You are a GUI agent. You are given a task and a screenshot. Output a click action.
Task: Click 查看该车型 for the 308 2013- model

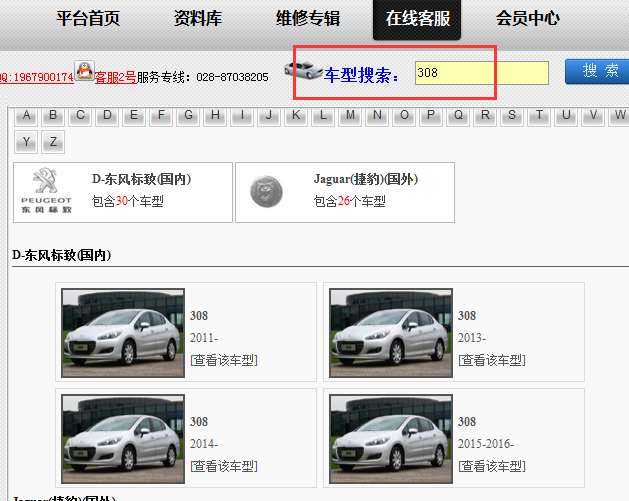pos(492,360)
